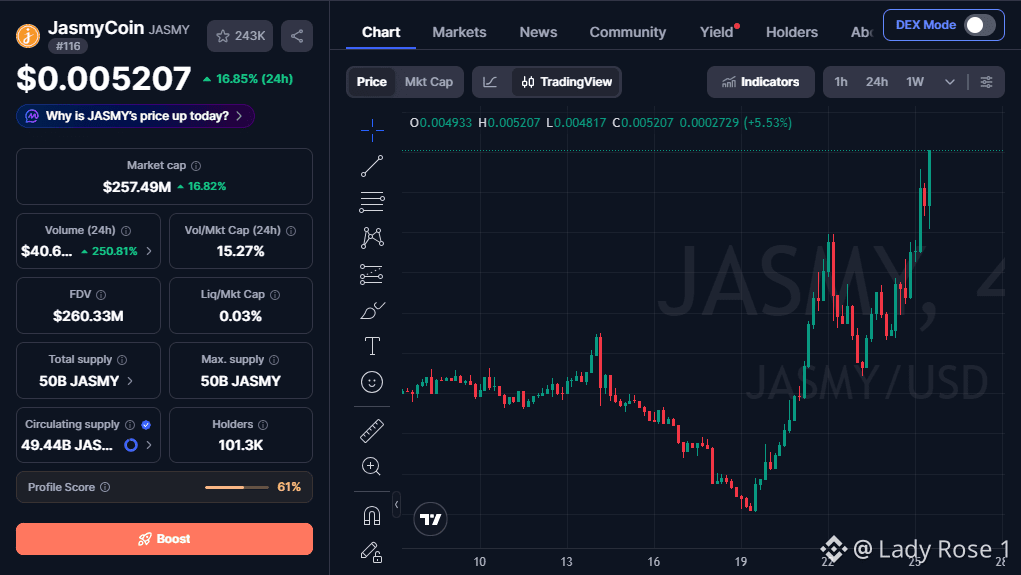
Task: Set chart range to 24h
Action: 876,82
